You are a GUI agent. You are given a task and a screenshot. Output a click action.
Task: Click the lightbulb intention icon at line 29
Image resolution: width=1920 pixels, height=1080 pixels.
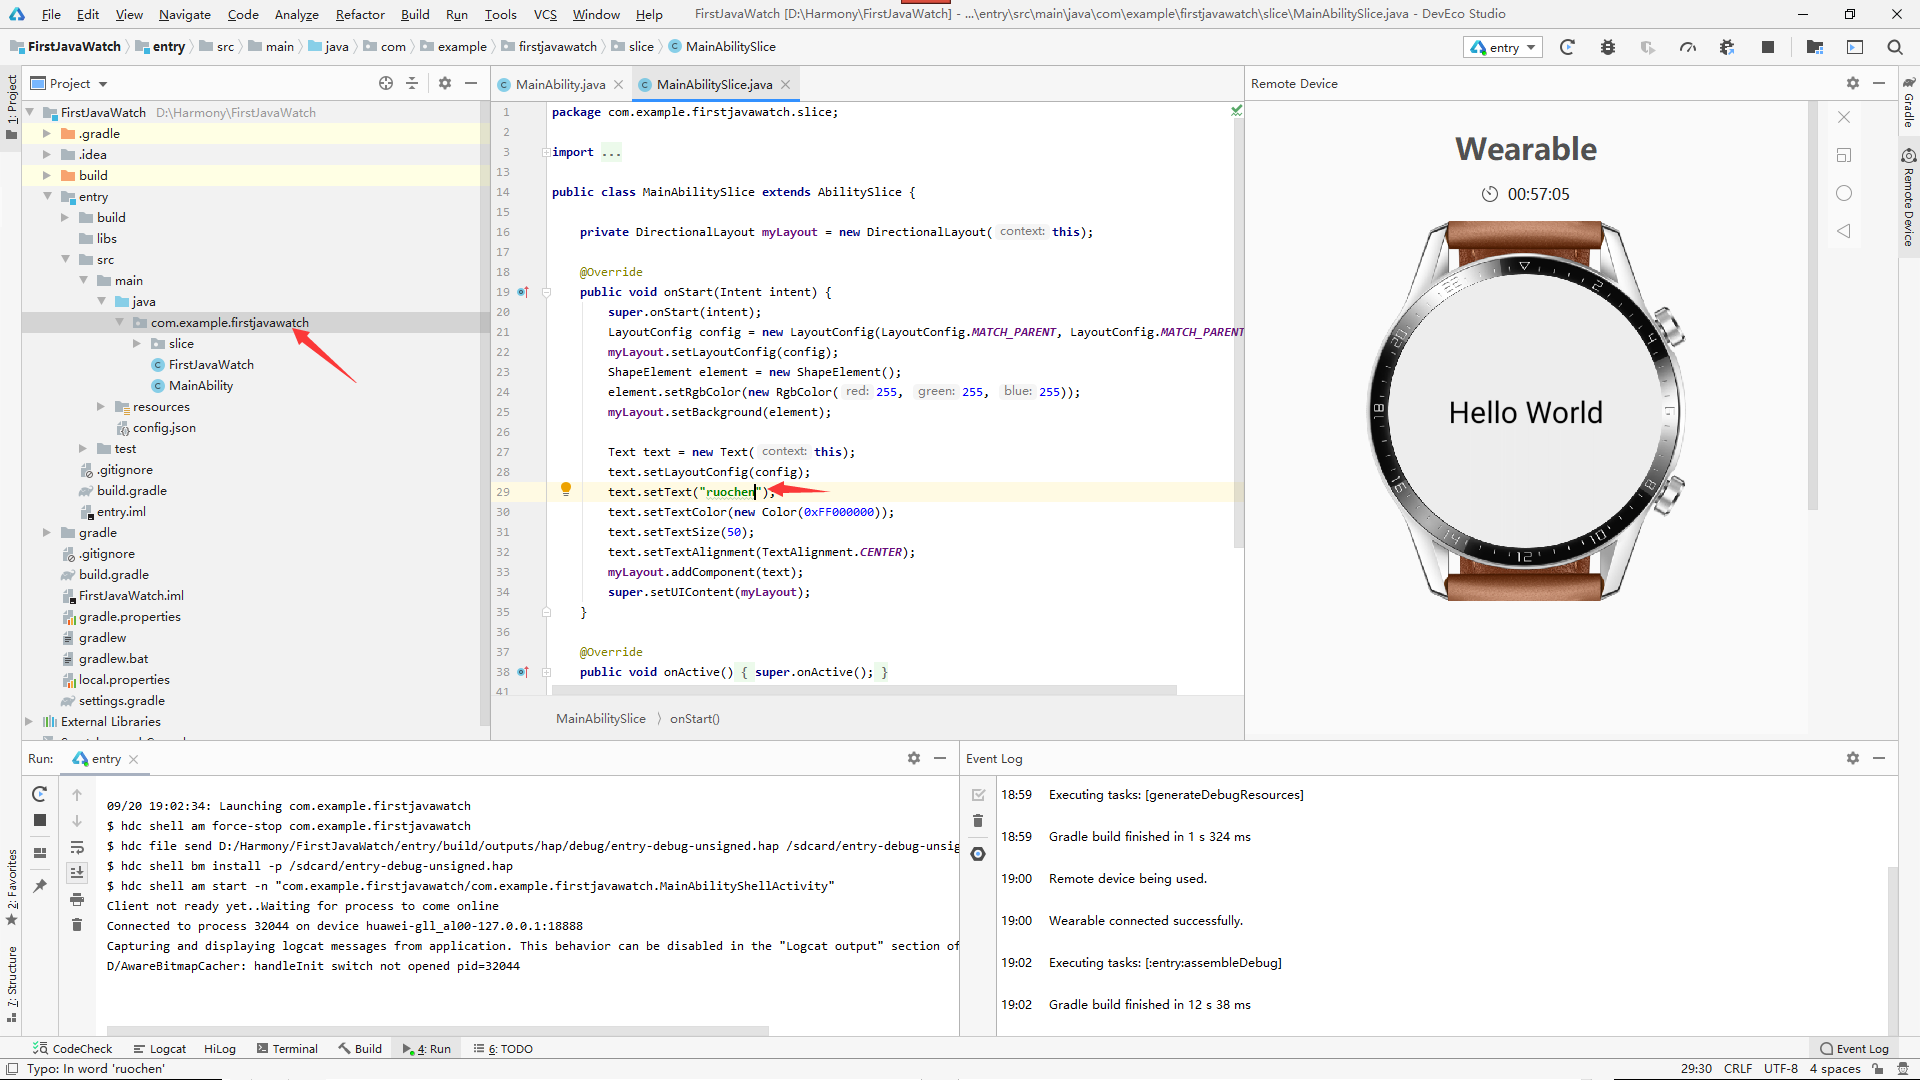coord(565,489)
